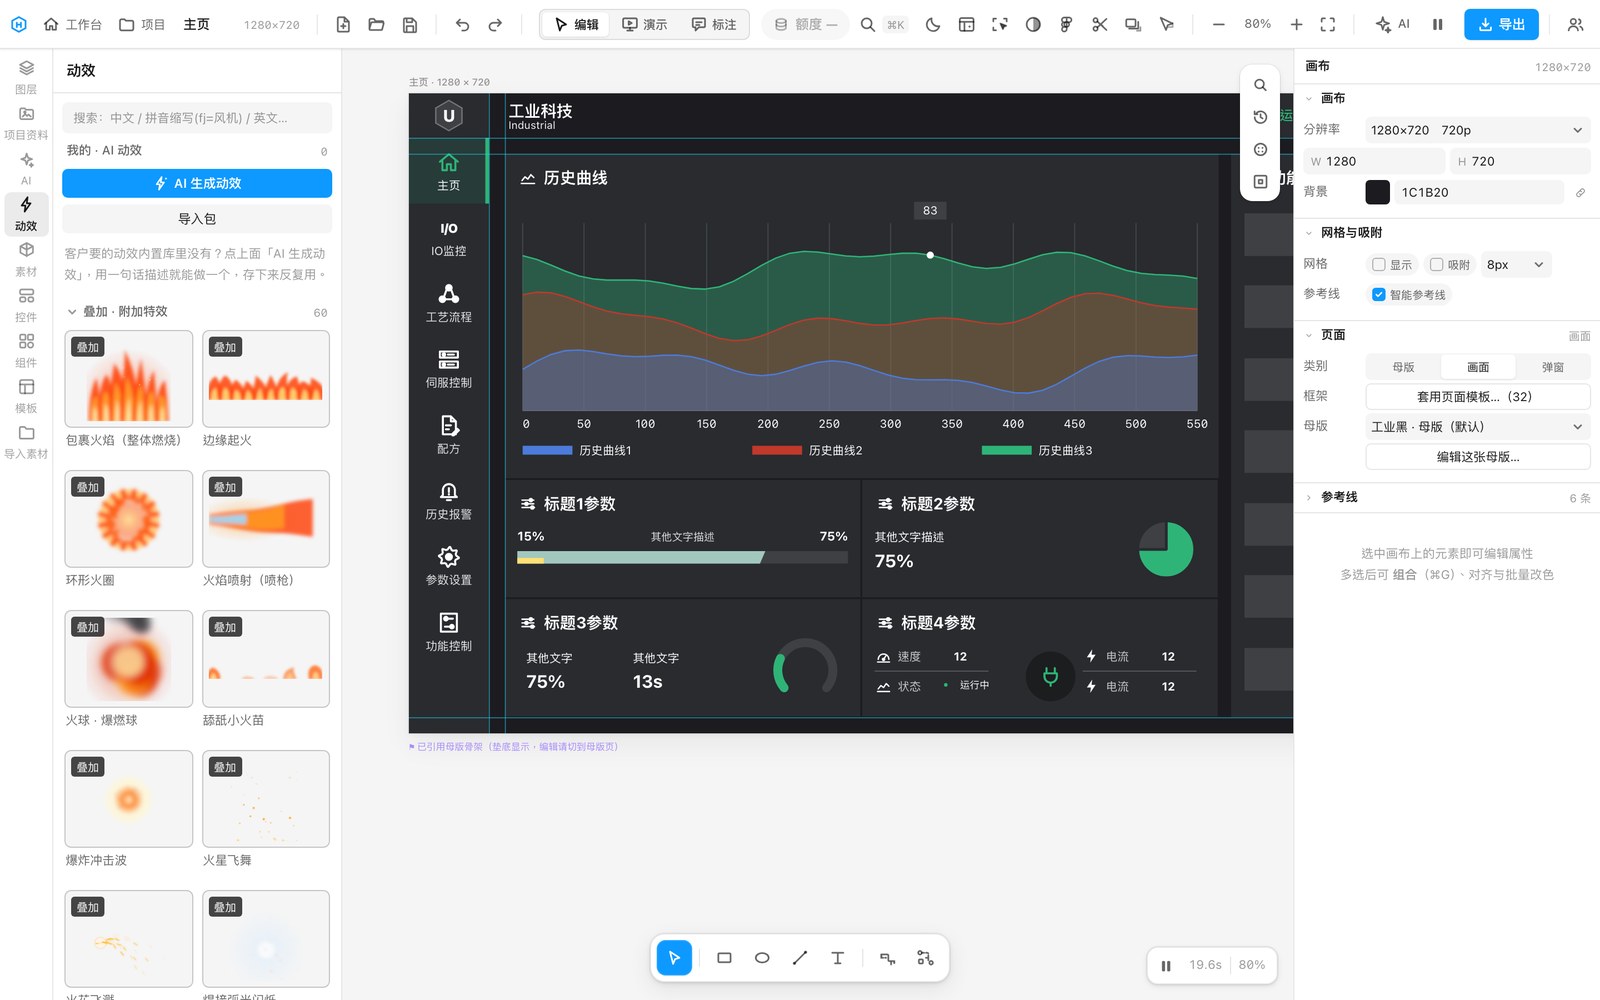
Task: Click the background color swatch 1C1B20
Action: click(1378, 192)
